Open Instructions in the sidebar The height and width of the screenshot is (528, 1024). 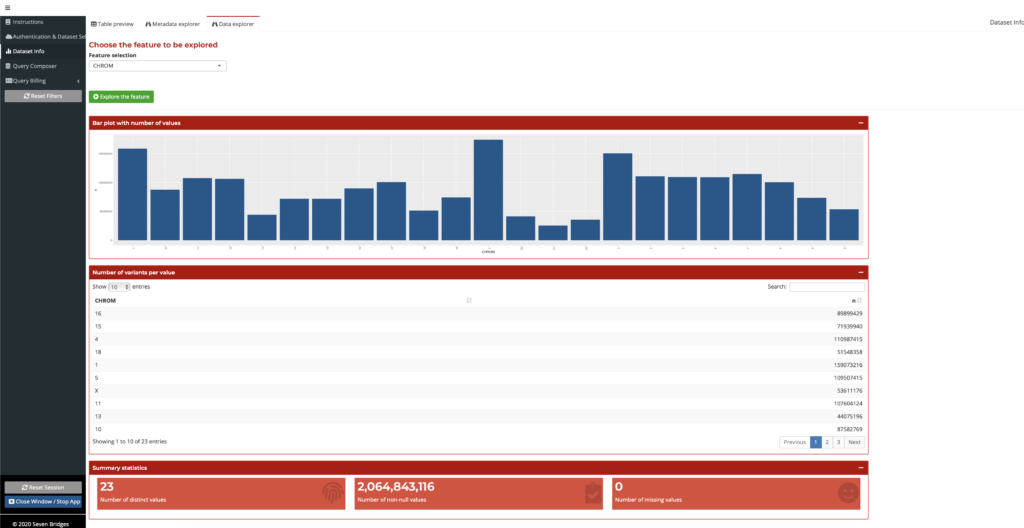[x=28, y=22]
